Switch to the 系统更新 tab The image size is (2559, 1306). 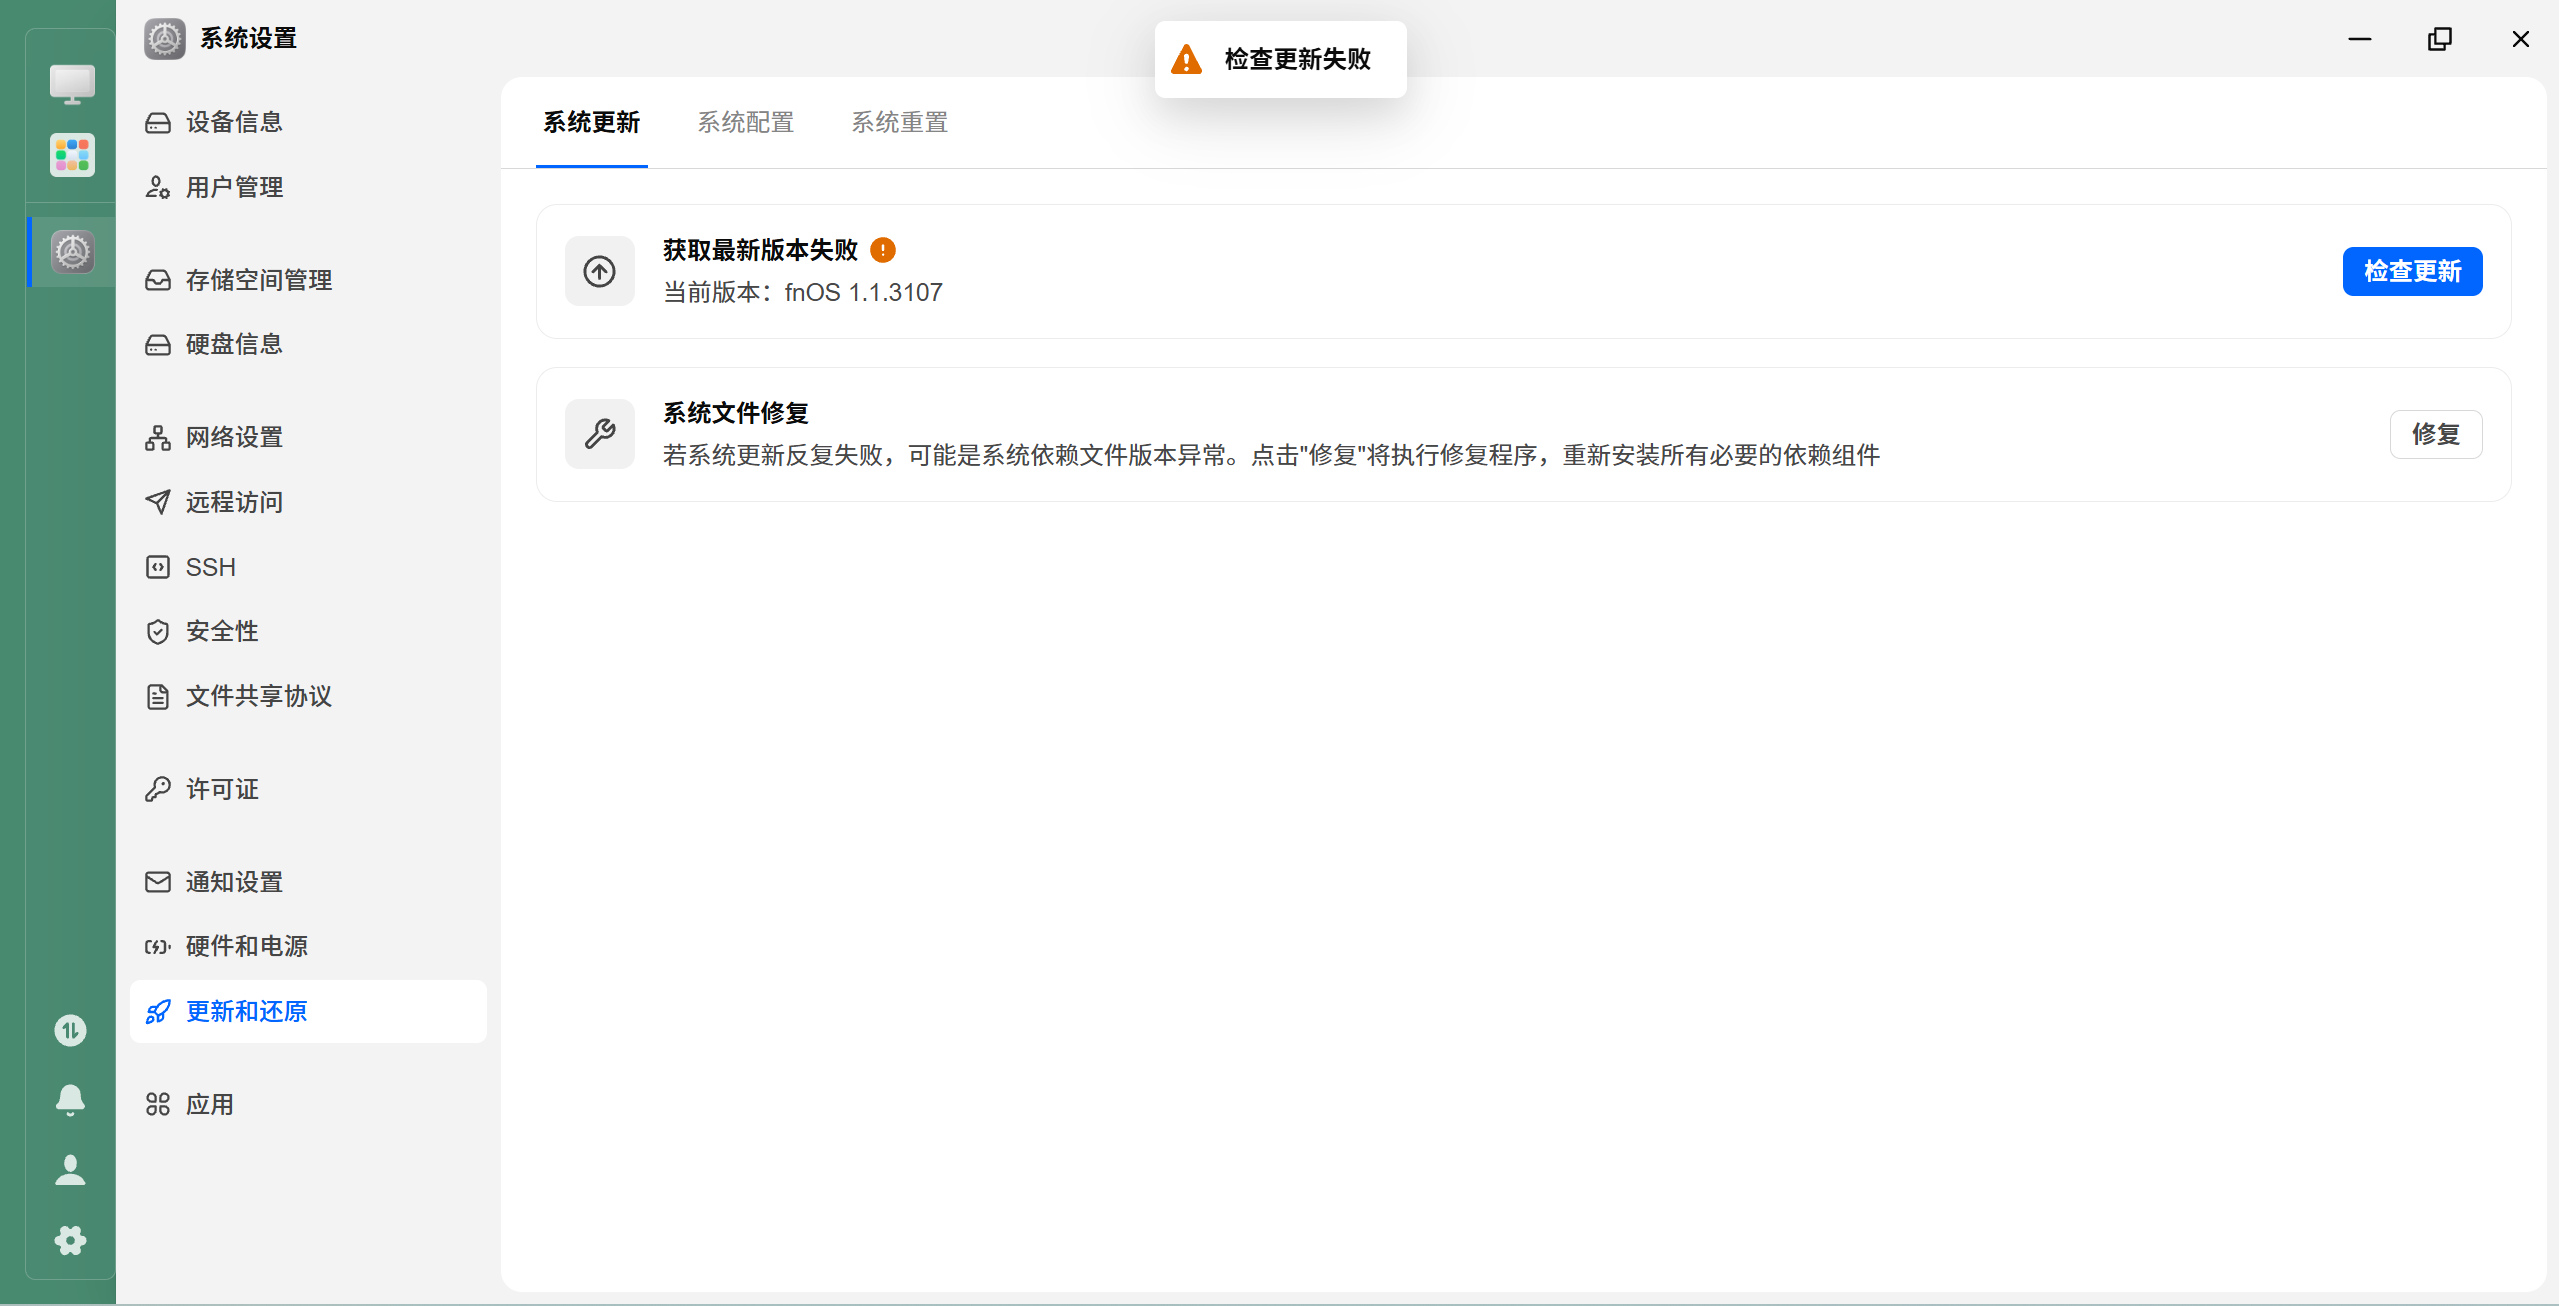coord(592,123)
